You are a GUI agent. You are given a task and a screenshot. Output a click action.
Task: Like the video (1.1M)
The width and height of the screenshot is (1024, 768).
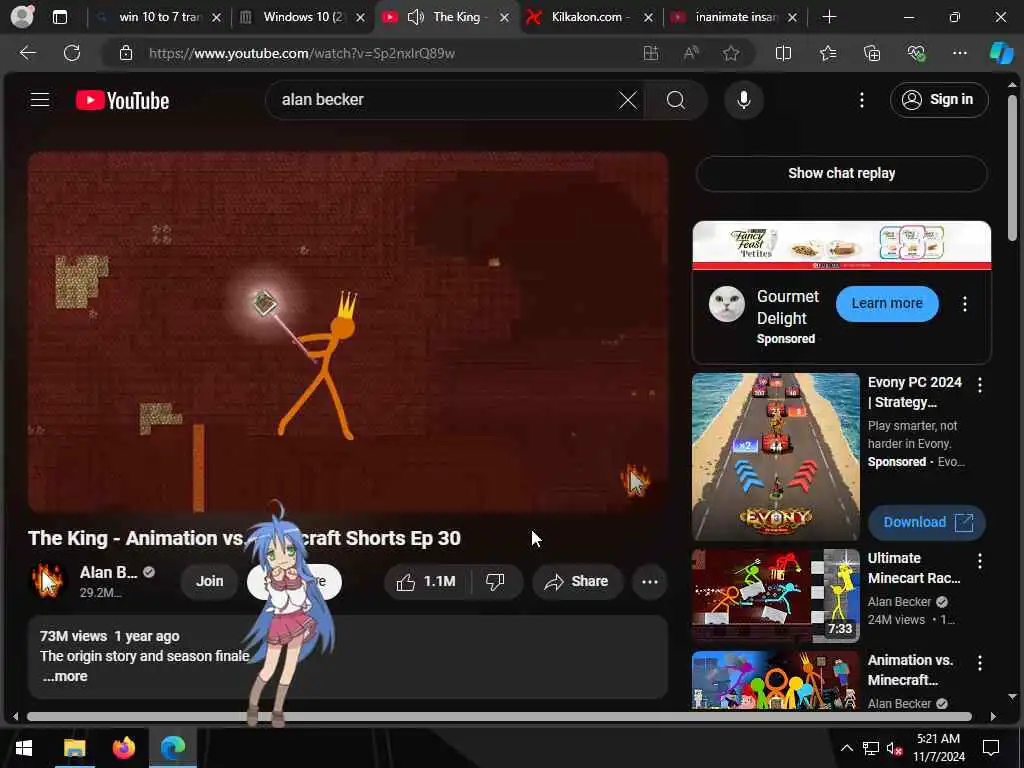[427, 581]
